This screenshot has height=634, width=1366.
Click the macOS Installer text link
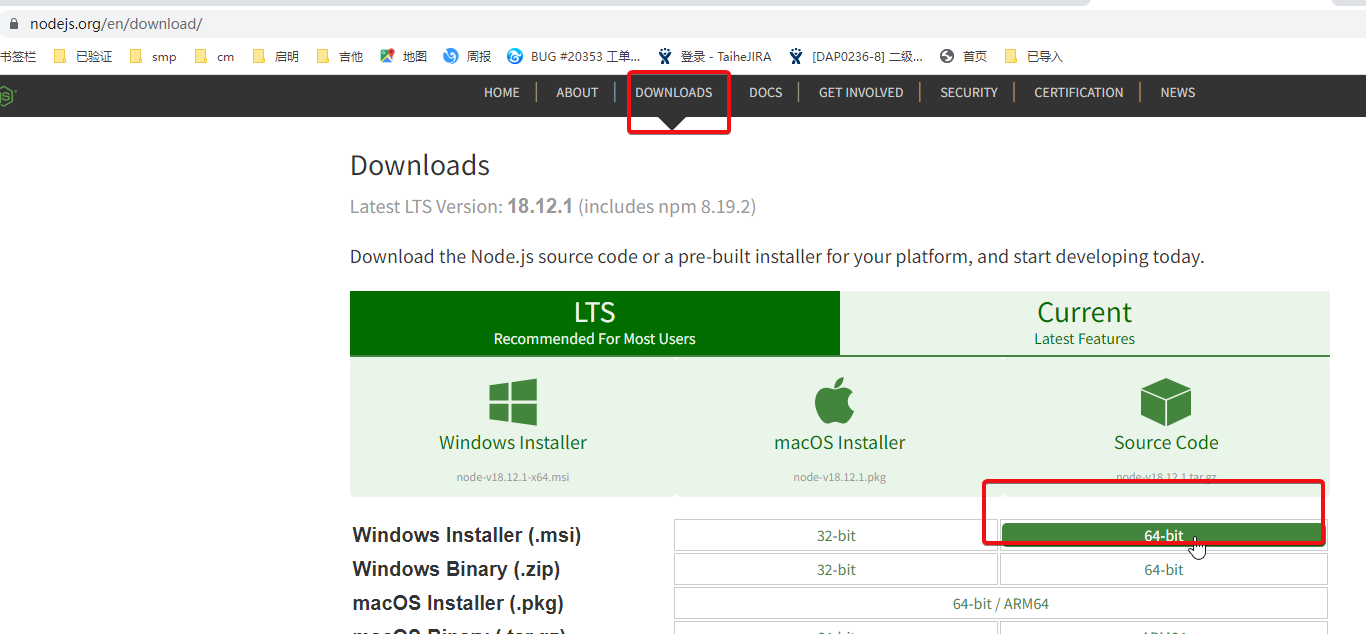[x=840, y=442]
